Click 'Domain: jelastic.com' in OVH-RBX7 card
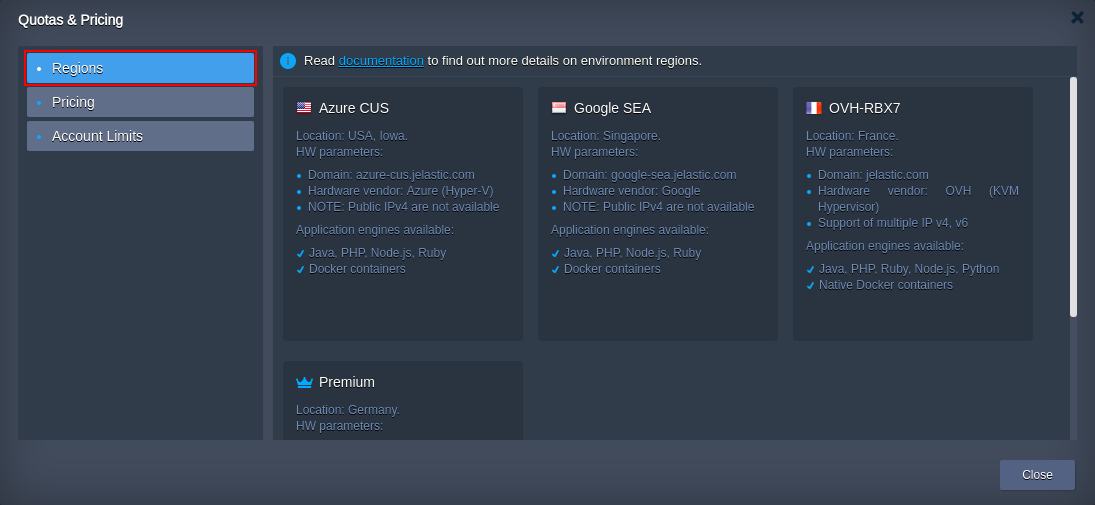The width and height of the screenshot is (1095, 505). [874, 175]
